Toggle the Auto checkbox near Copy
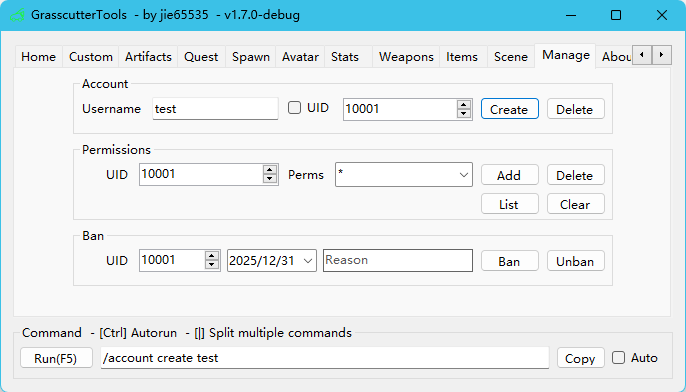 point(618,357)
